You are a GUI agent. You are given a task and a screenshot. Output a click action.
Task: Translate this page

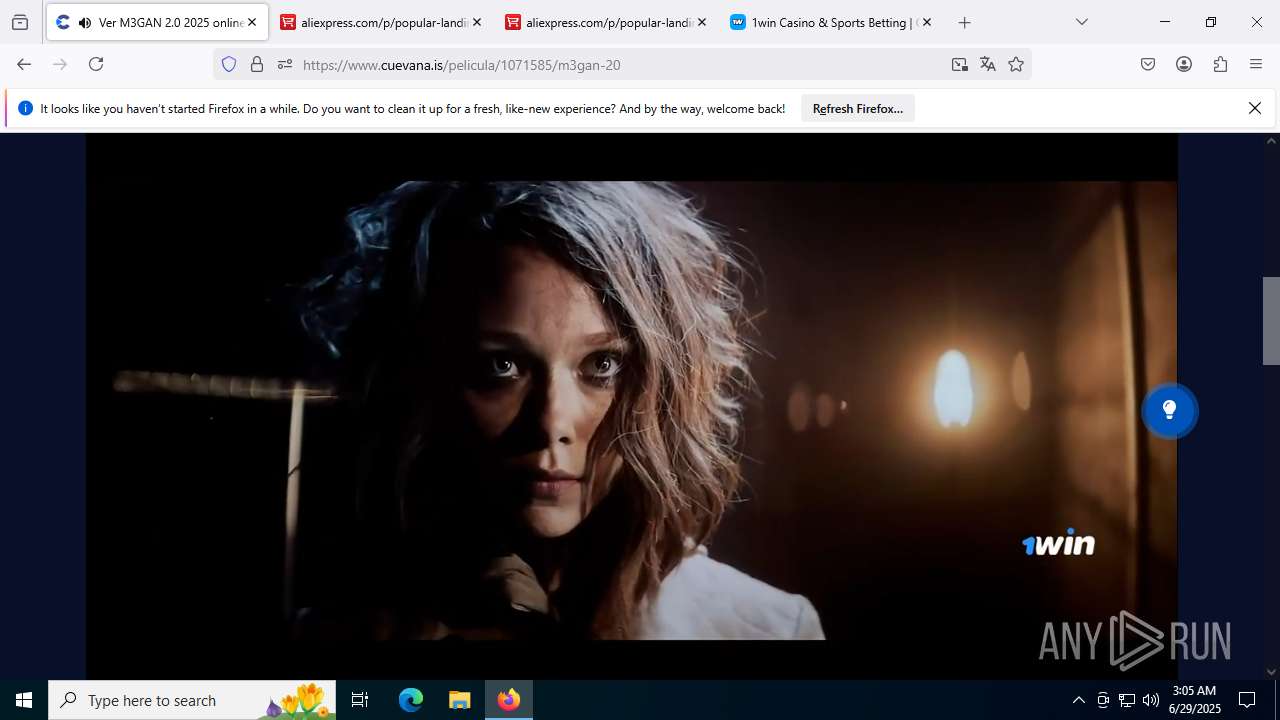988,64
